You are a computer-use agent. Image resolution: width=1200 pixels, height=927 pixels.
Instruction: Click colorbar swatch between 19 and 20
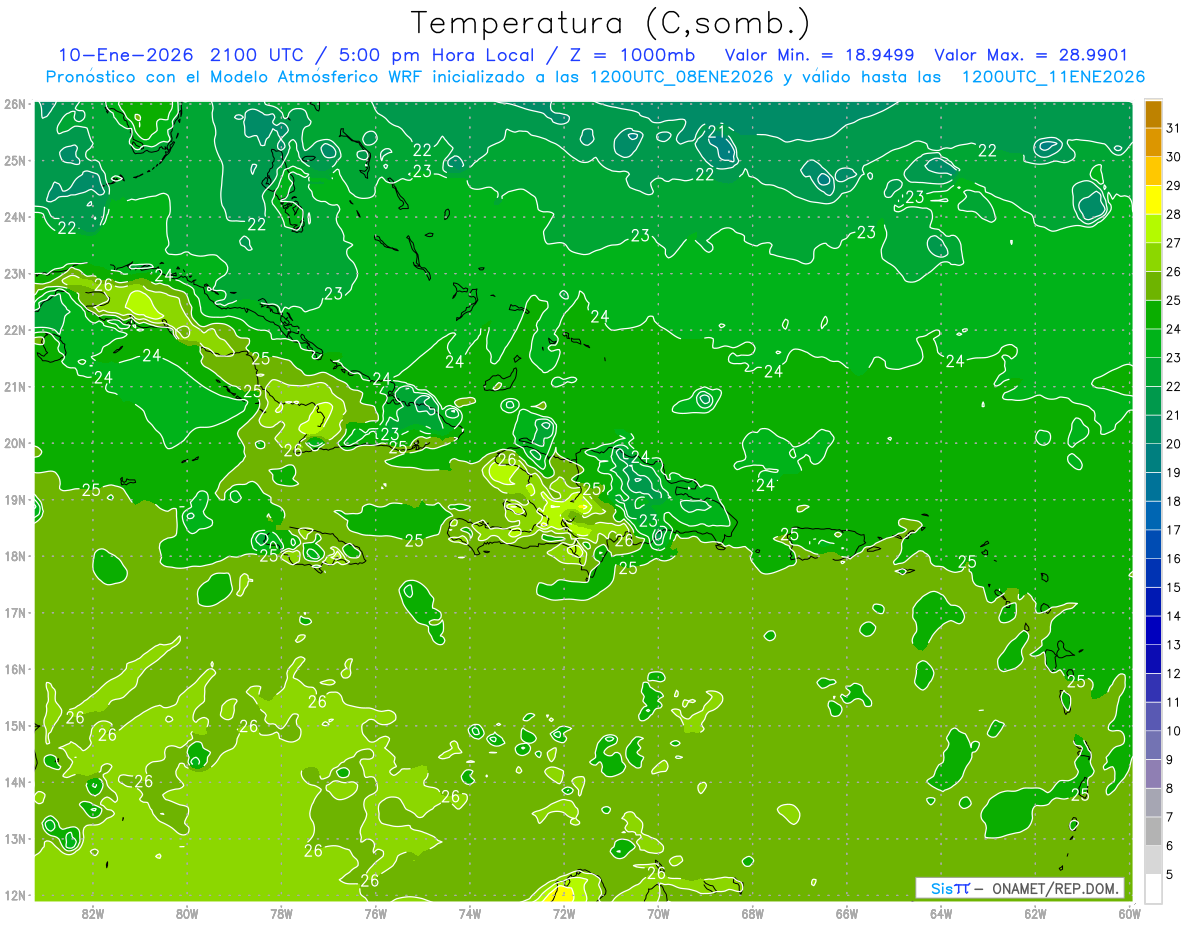(x=1153, y=458)
